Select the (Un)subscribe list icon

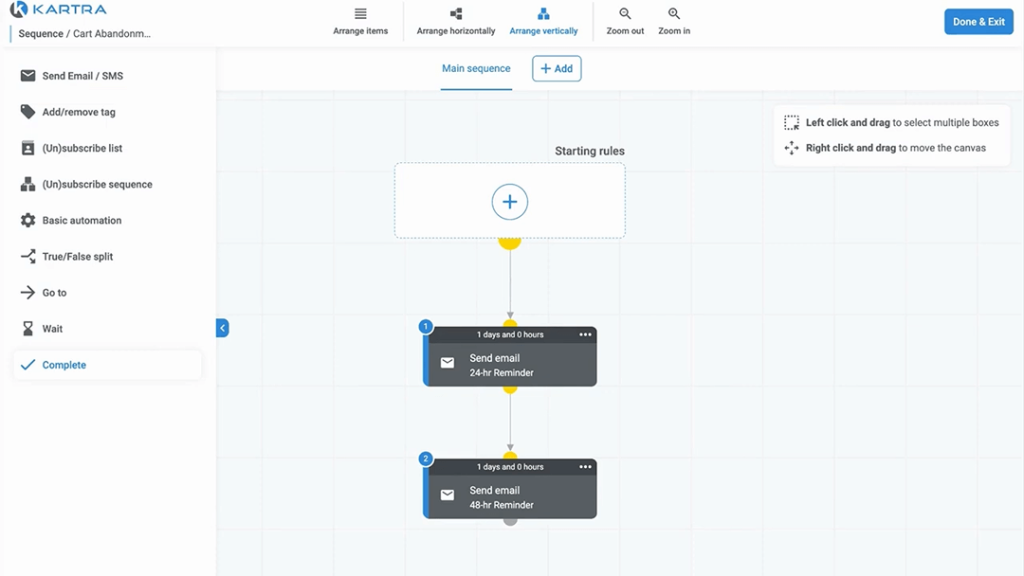coord(27,148)
